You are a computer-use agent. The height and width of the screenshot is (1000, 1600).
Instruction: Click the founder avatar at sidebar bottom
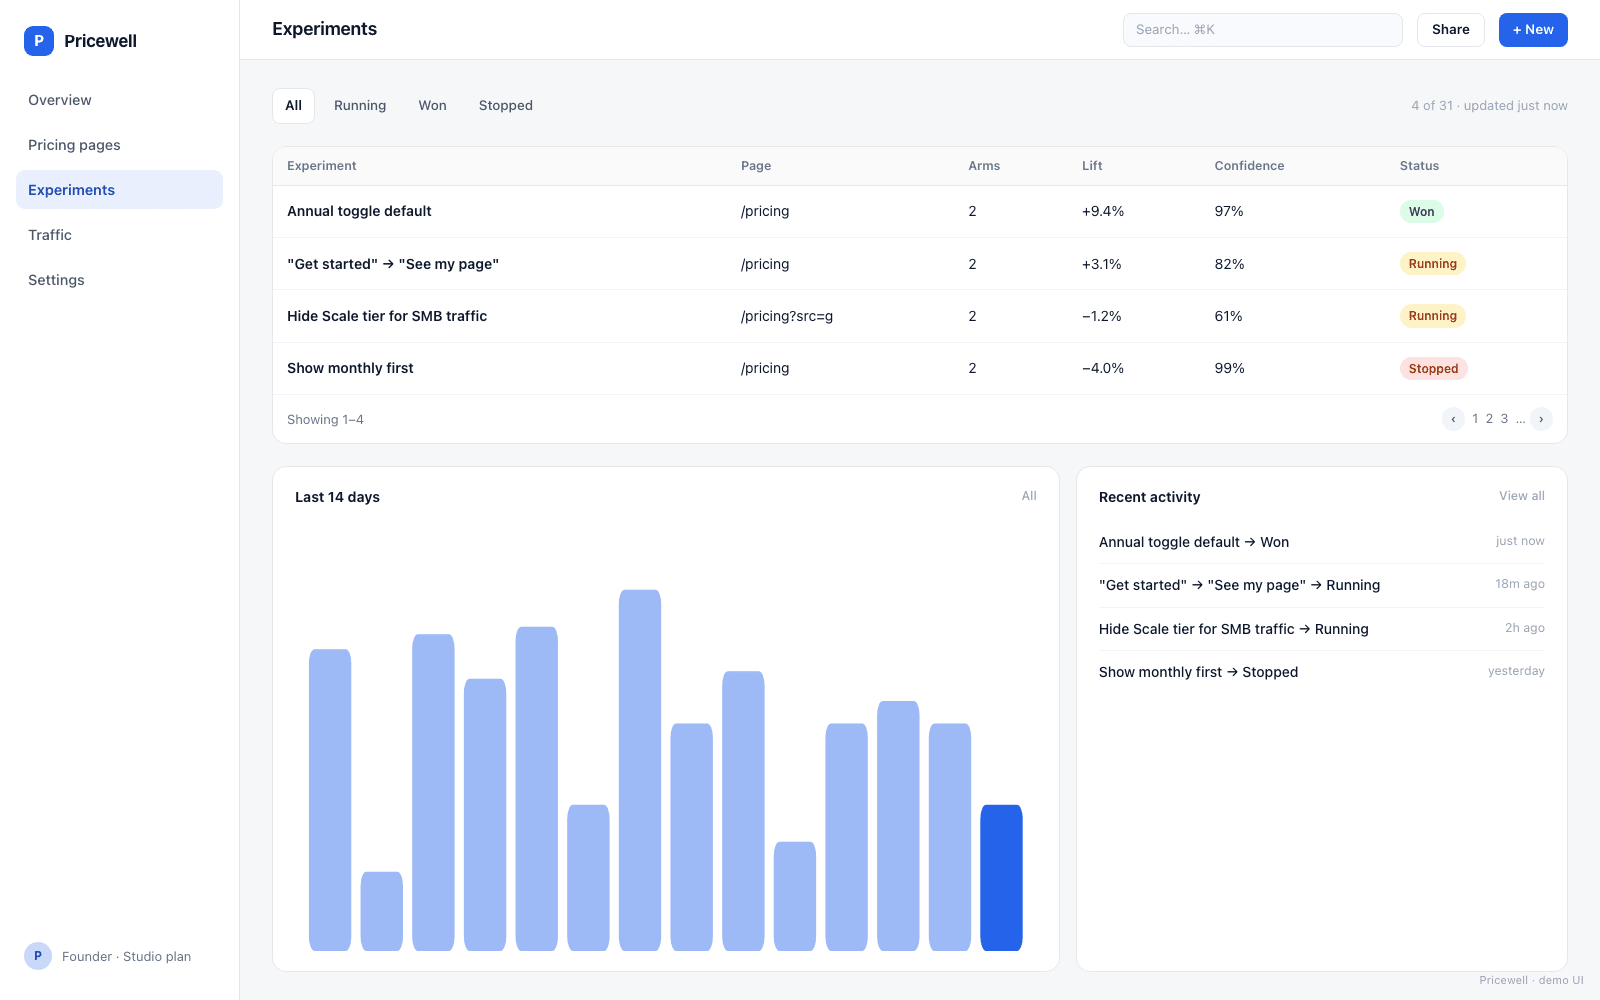(38, 956)
